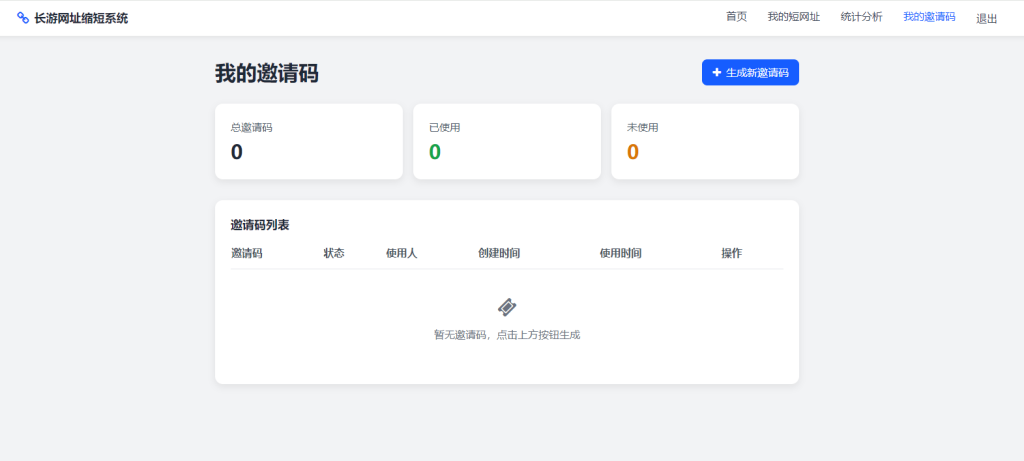
Task: Log out using the 退出 link
Action: click(x=986, y=18)
